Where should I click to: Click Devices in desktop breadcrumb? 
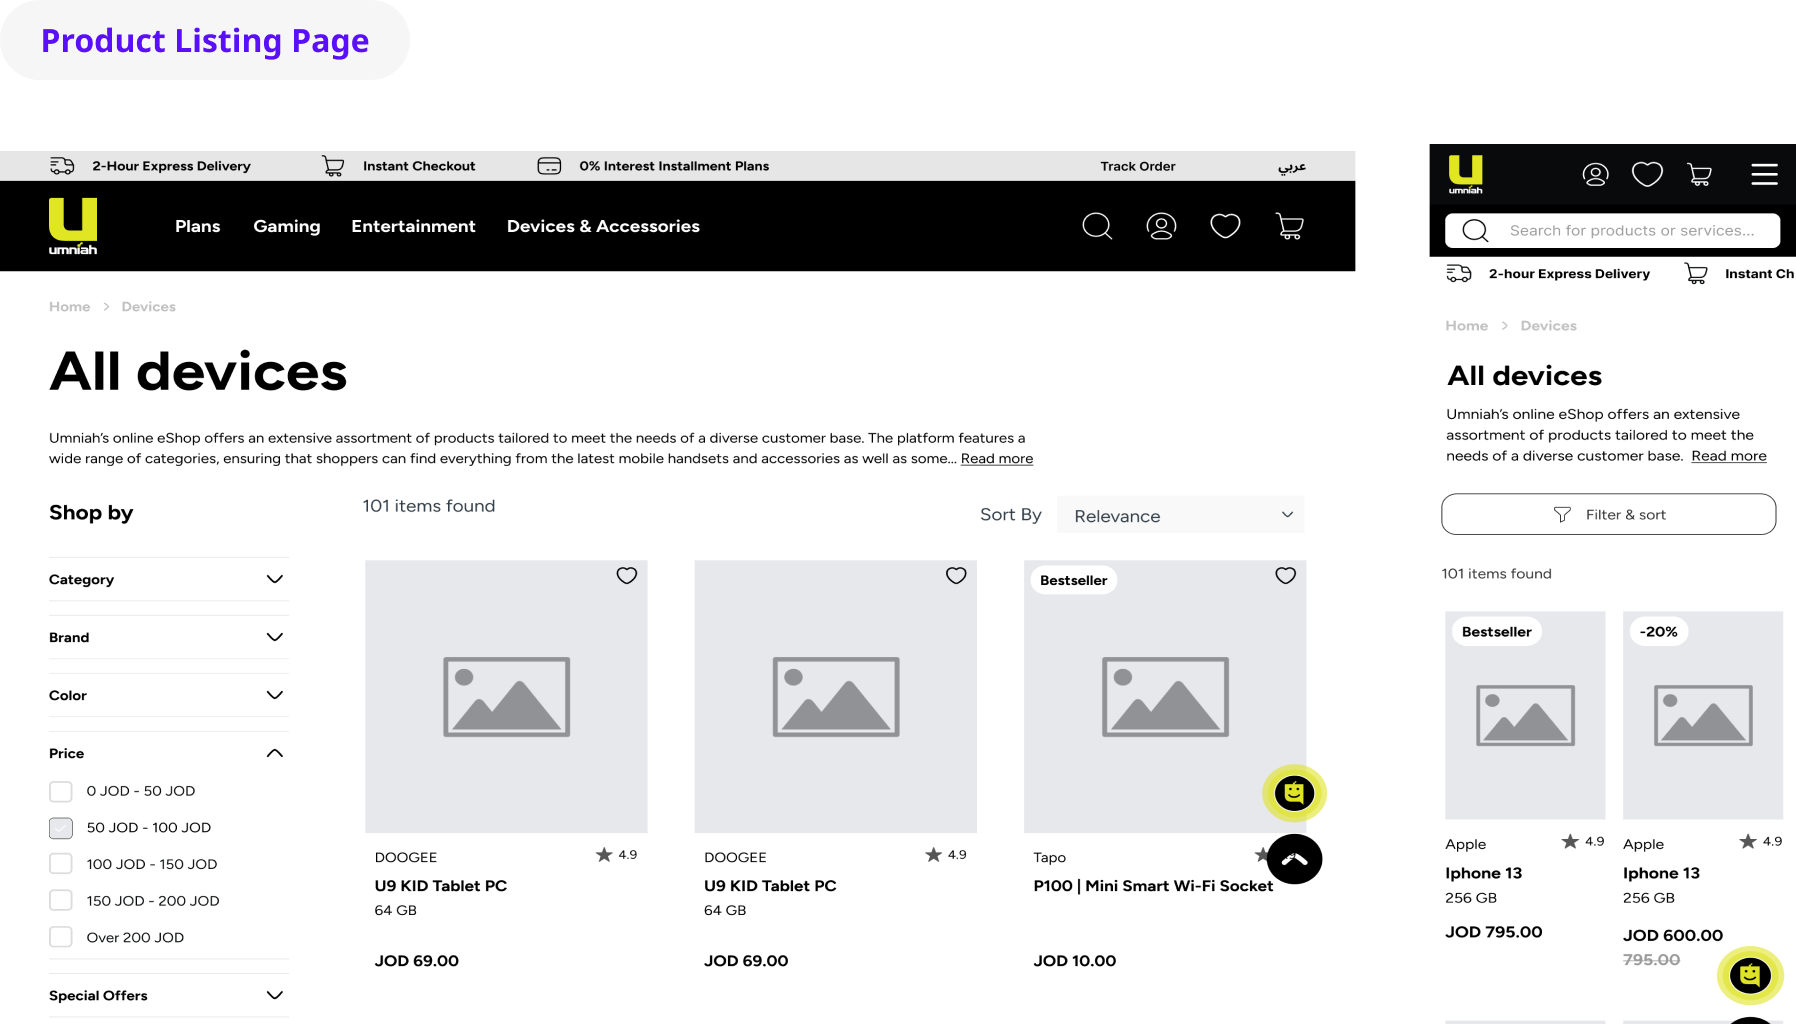[x=149, y=307]
